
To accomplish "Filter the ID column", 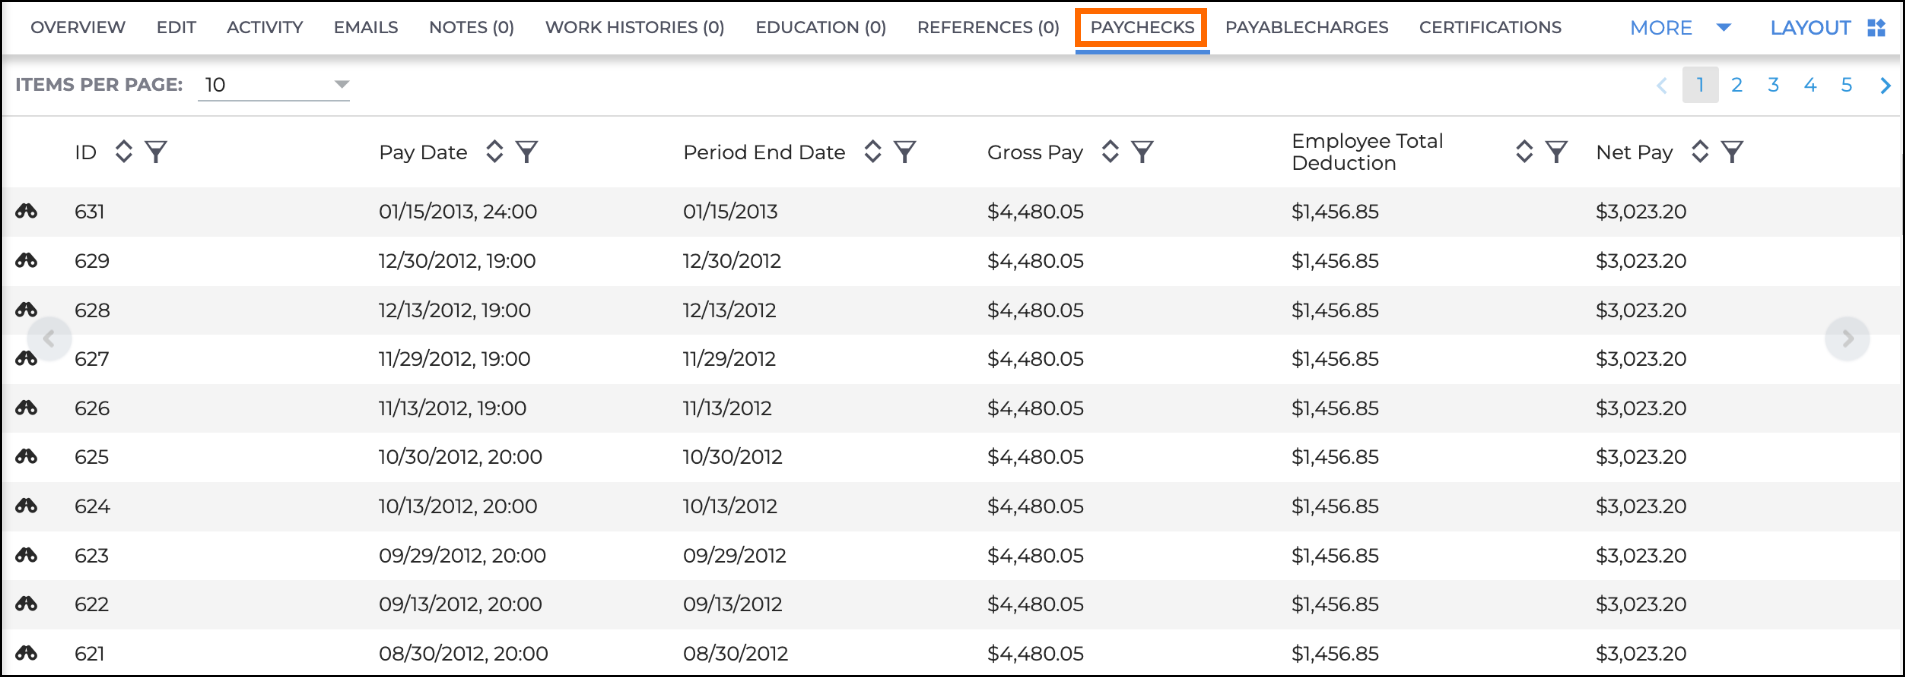I will click(x=156, y=152).
